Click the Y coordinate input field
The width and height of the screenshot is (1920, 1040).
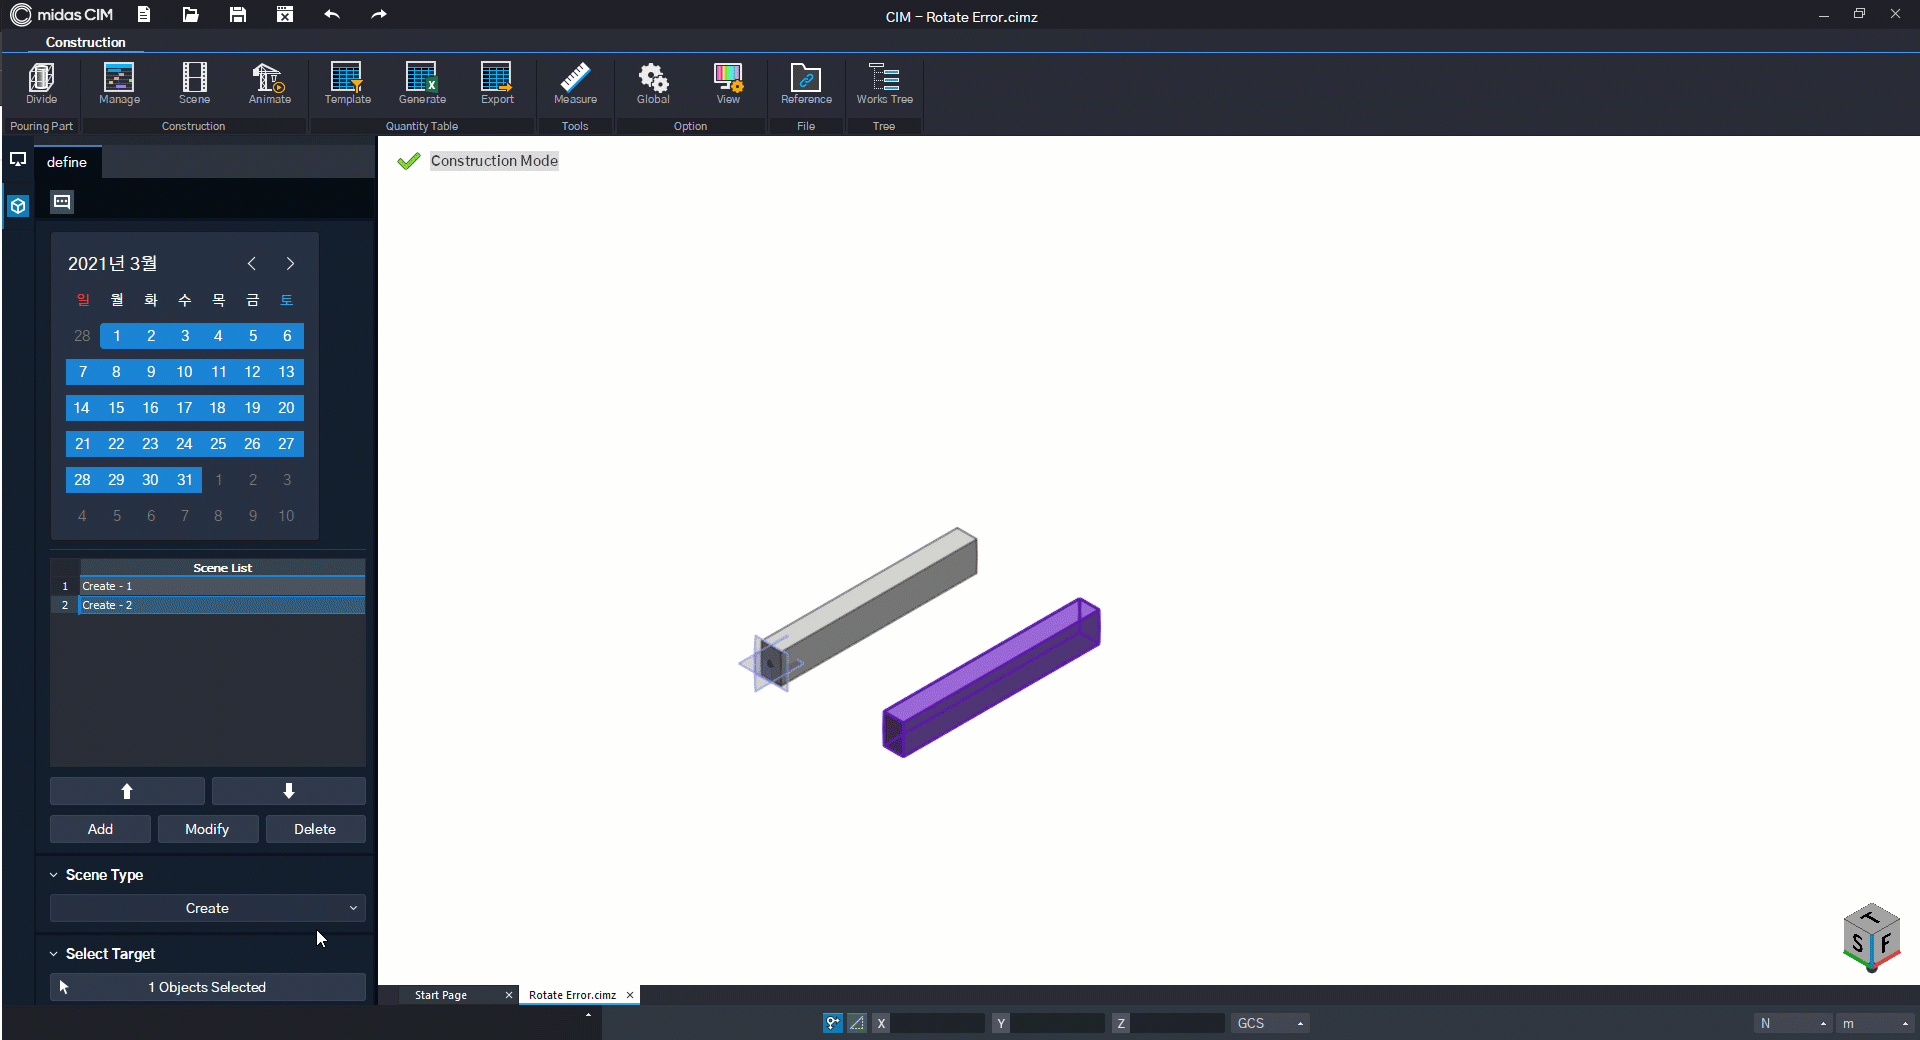click(x=1058, y=1023)
